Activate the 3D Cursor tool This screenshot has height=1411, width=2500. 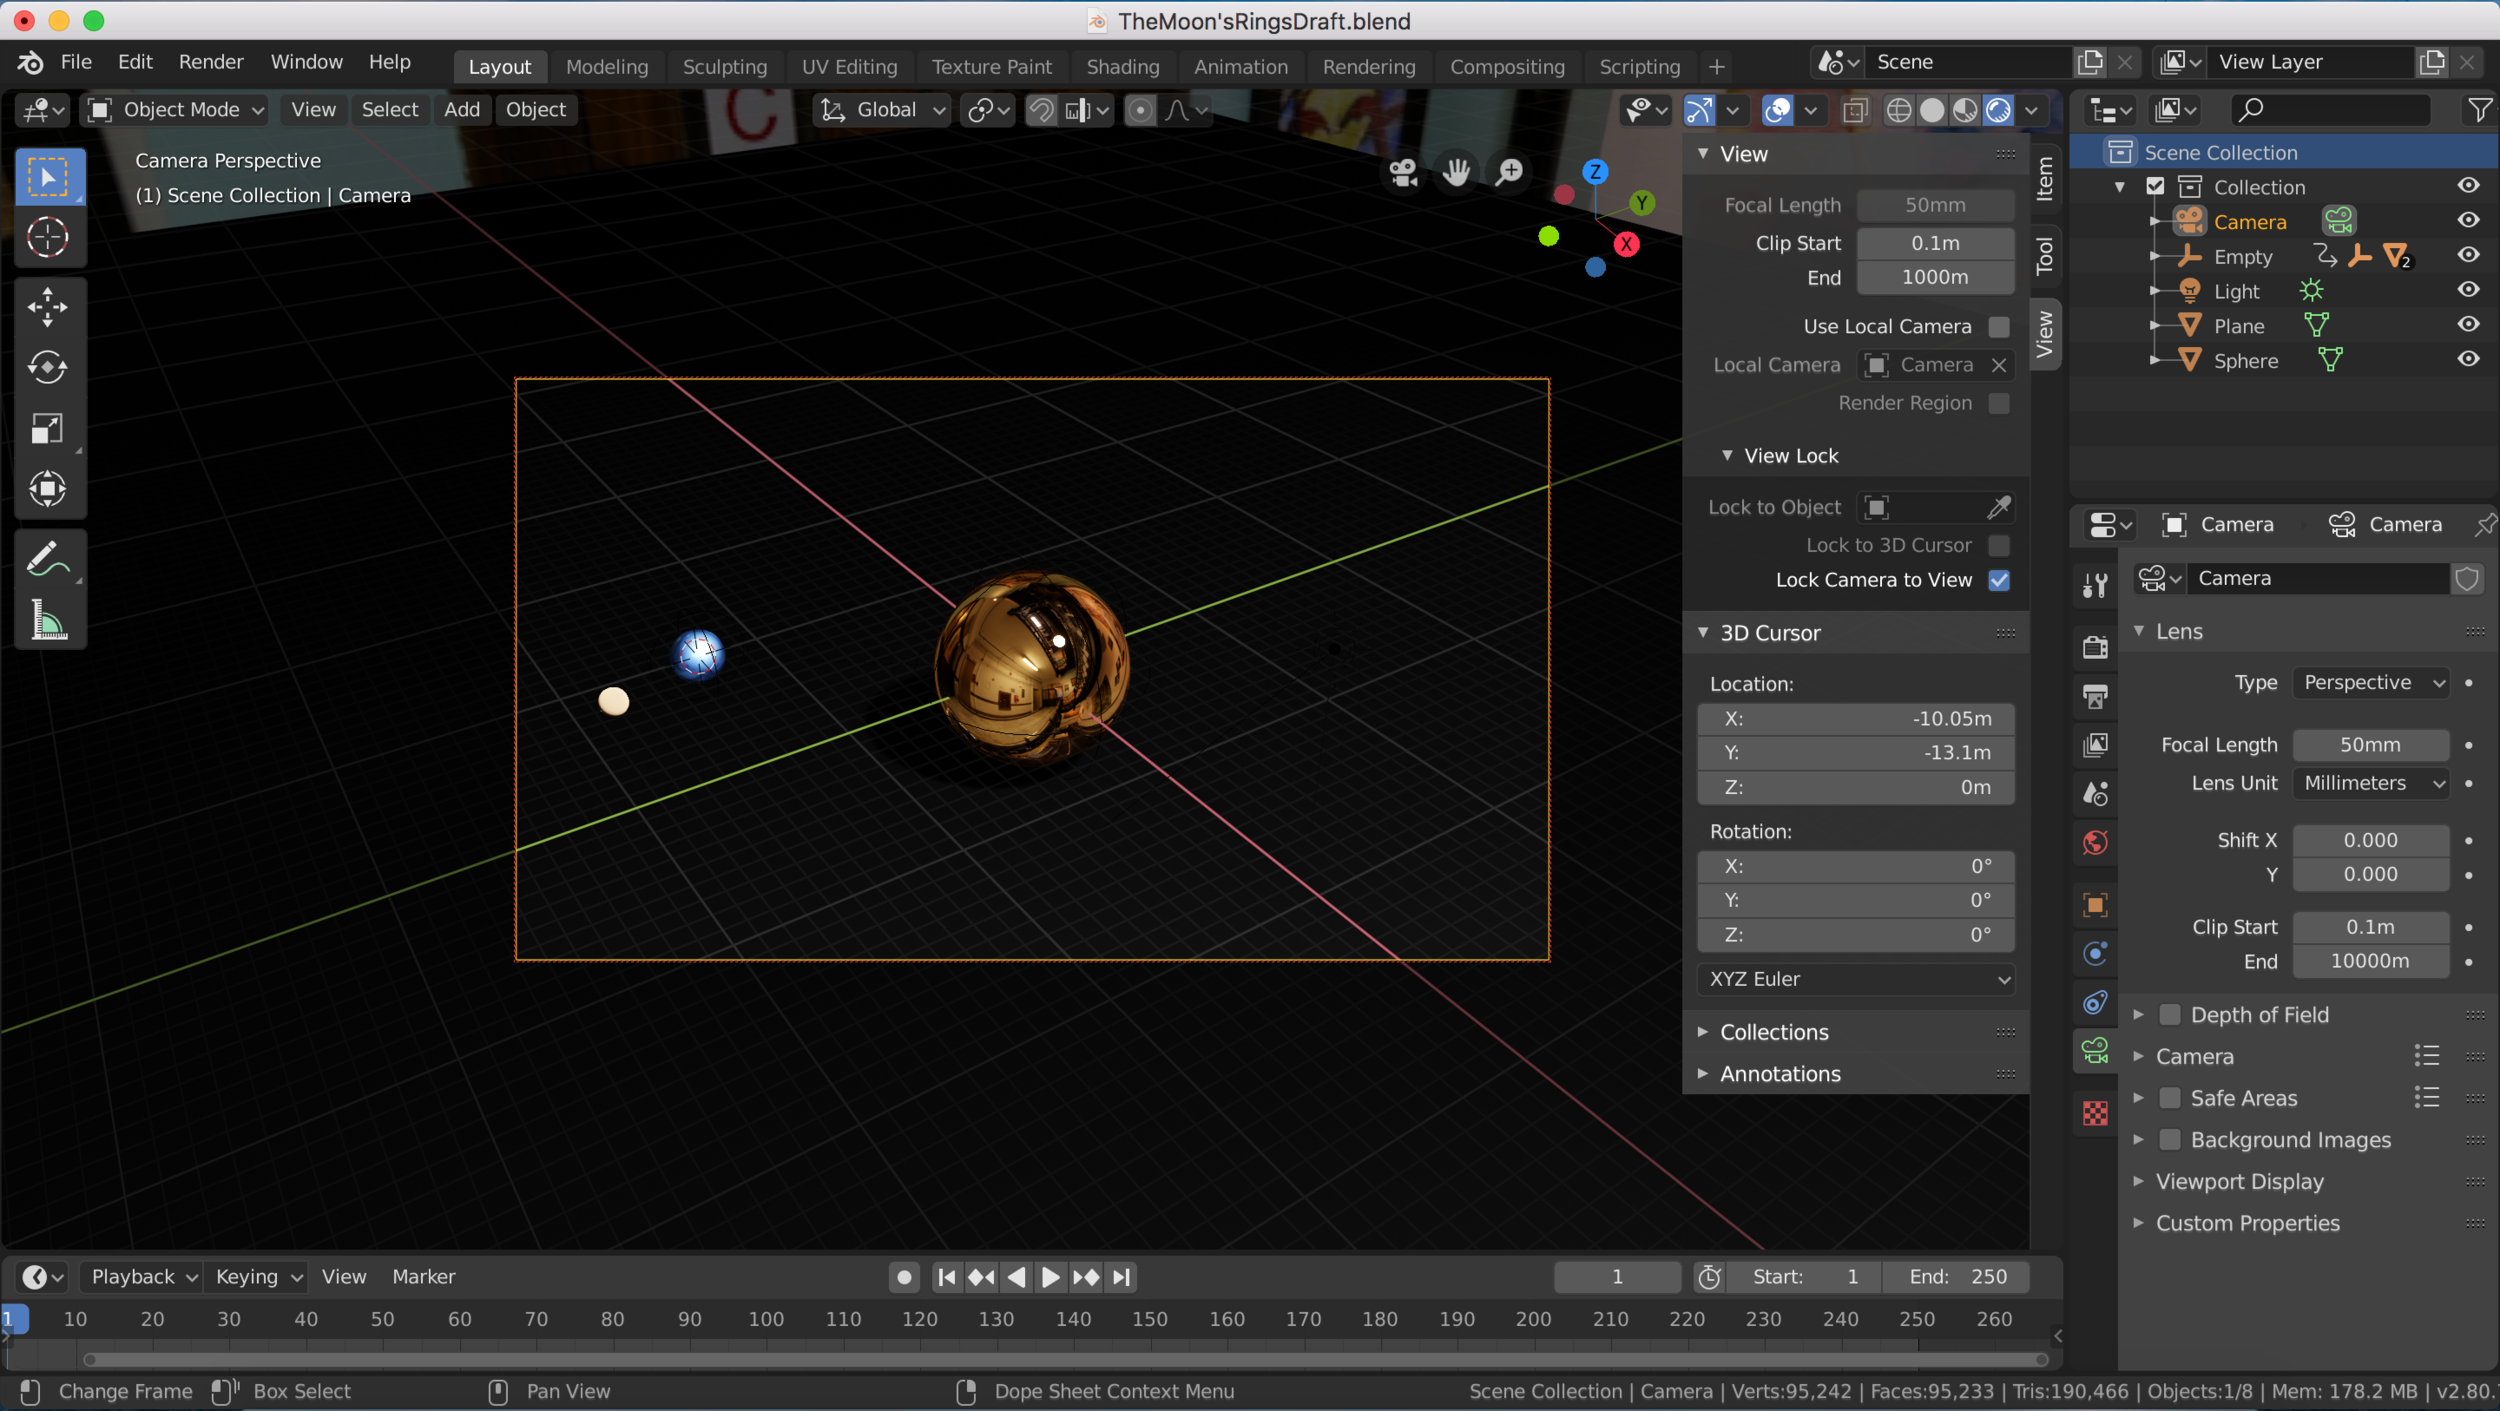click(x=48, y=238)
